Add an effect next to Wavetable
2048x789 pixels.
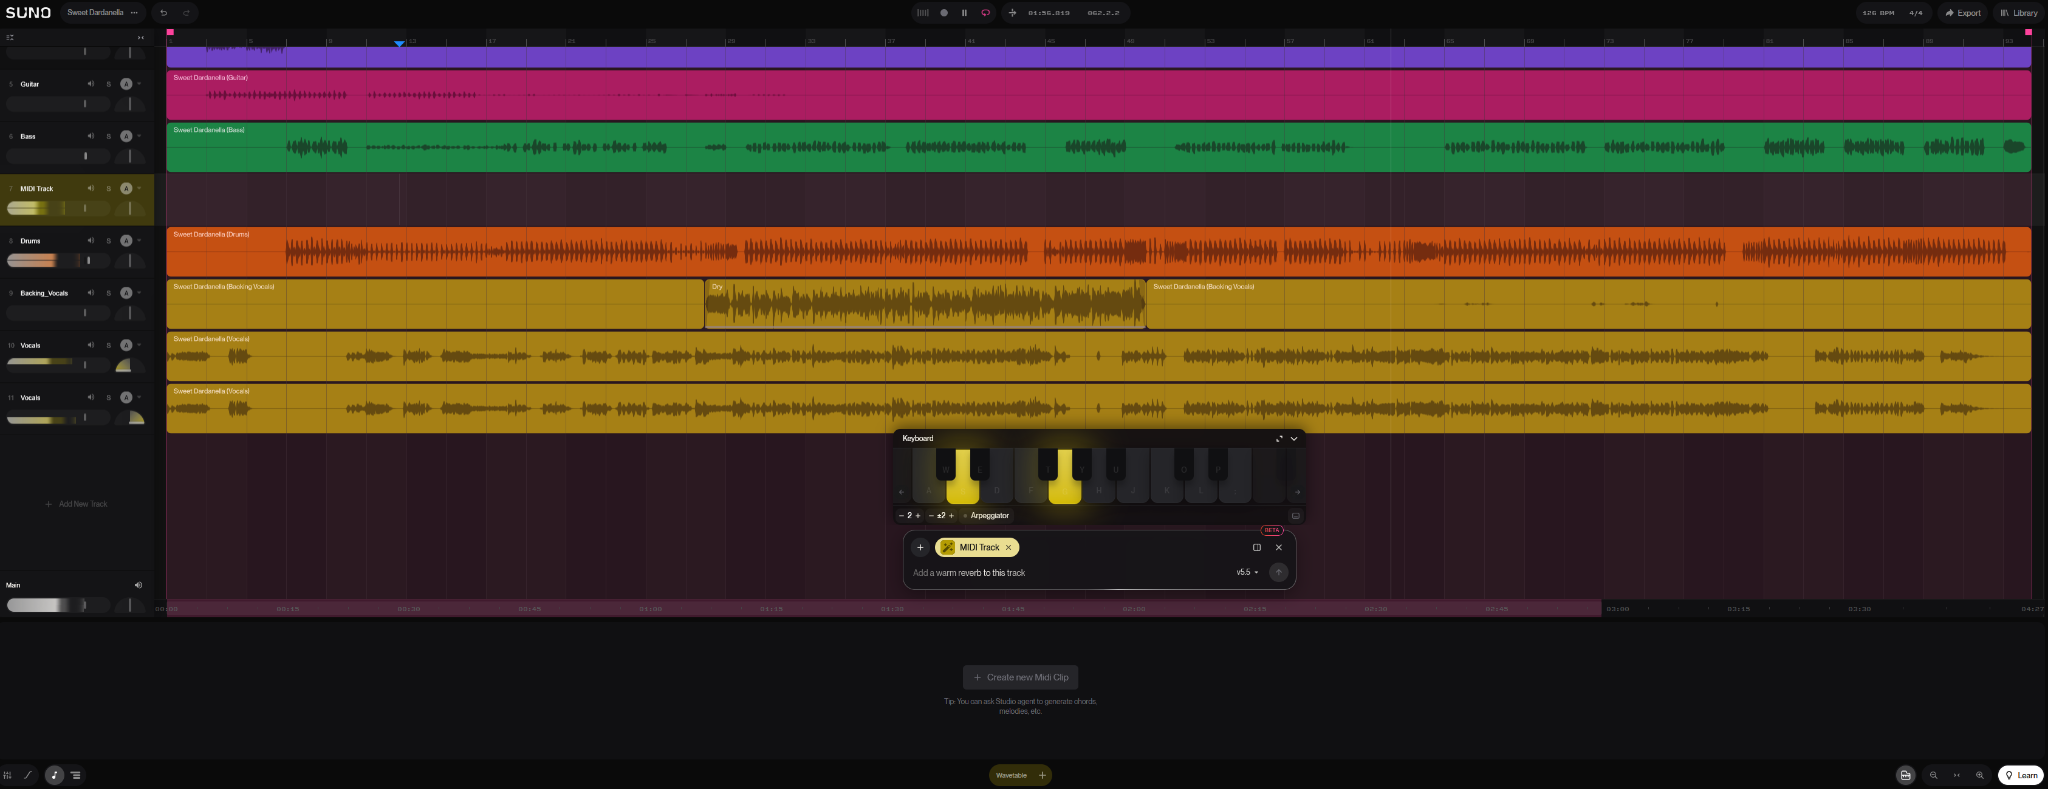(1042, 775)
